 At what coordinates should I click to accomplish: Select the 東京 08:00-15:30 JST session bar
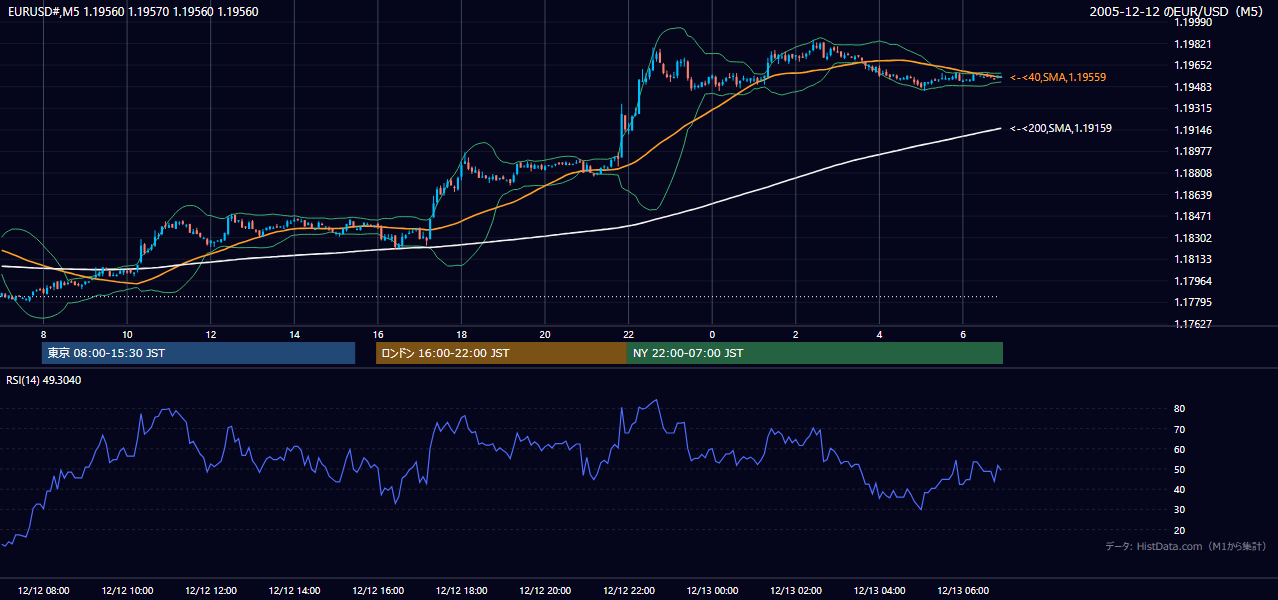point(198,353)
